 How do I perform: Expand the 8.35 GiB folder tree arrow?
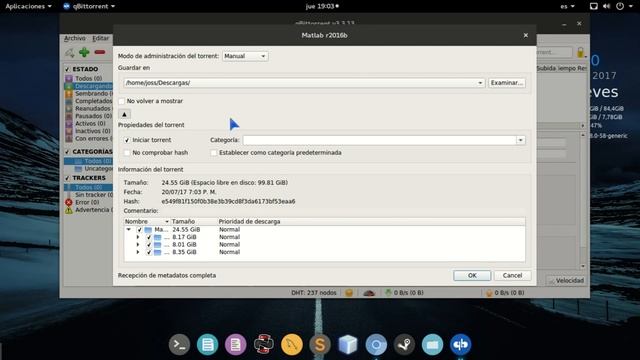[x=138, y=252]
